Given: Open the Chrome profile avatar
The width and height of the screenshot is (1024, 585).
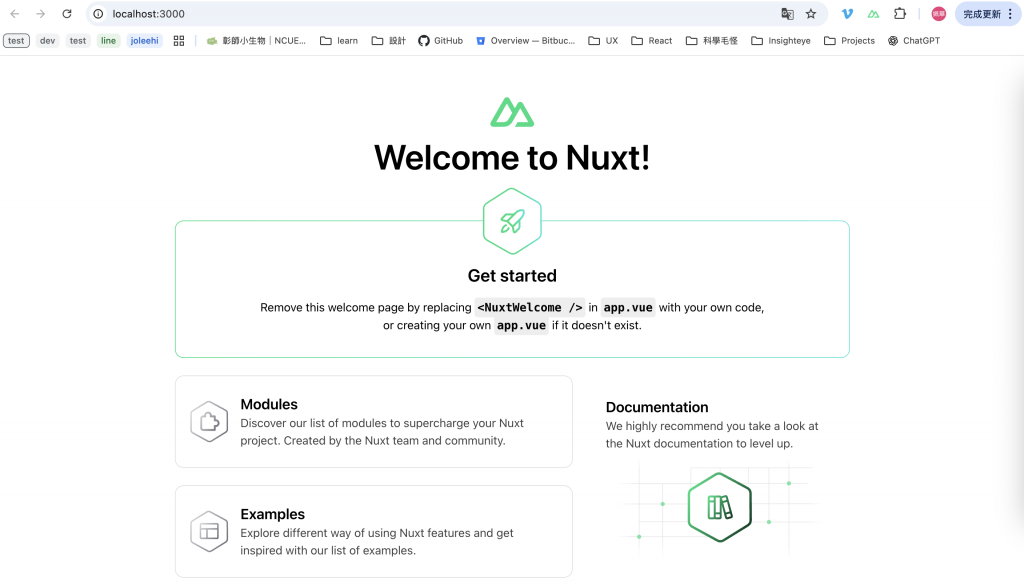Looking at the screenshot, I should [x=938, y=14].
